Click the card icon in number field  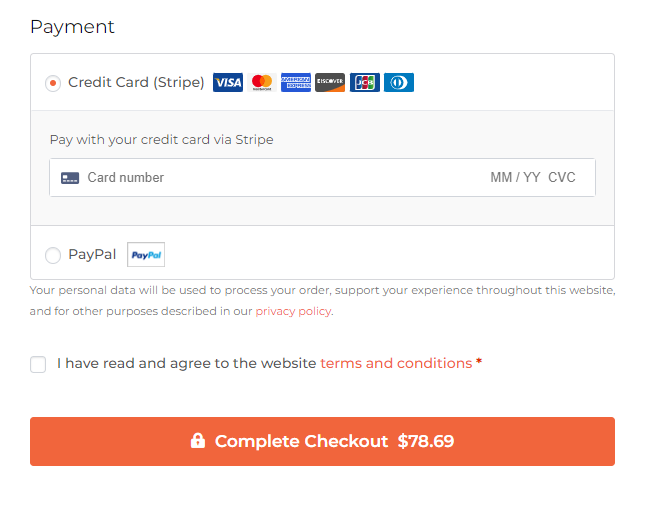[x=70, y=178]
